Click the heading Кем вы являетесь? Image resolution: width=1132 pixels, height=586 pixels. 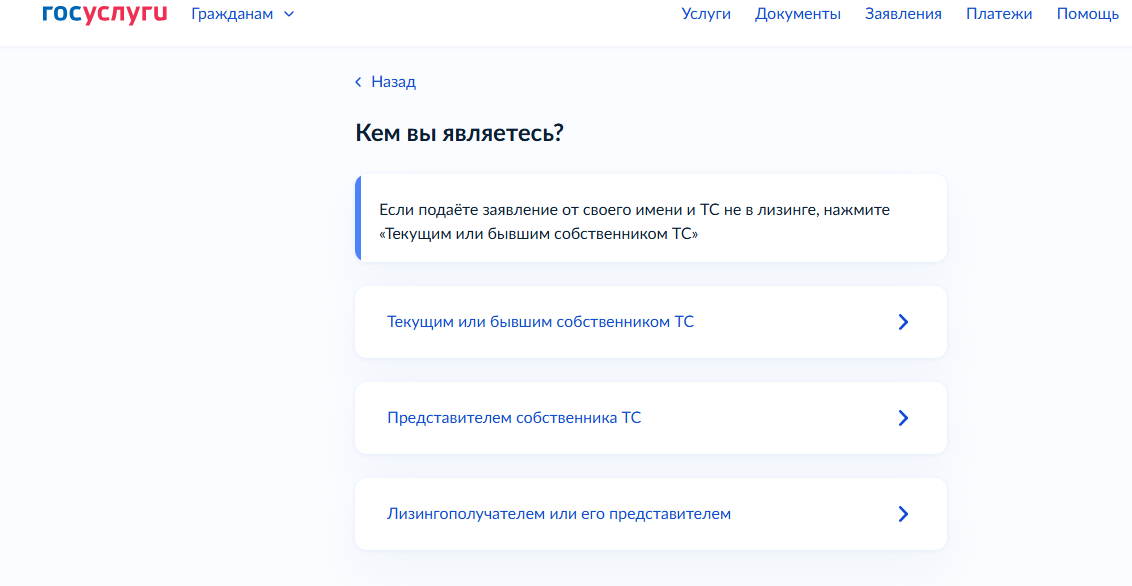pyautogui.click(x=459, y=134)
